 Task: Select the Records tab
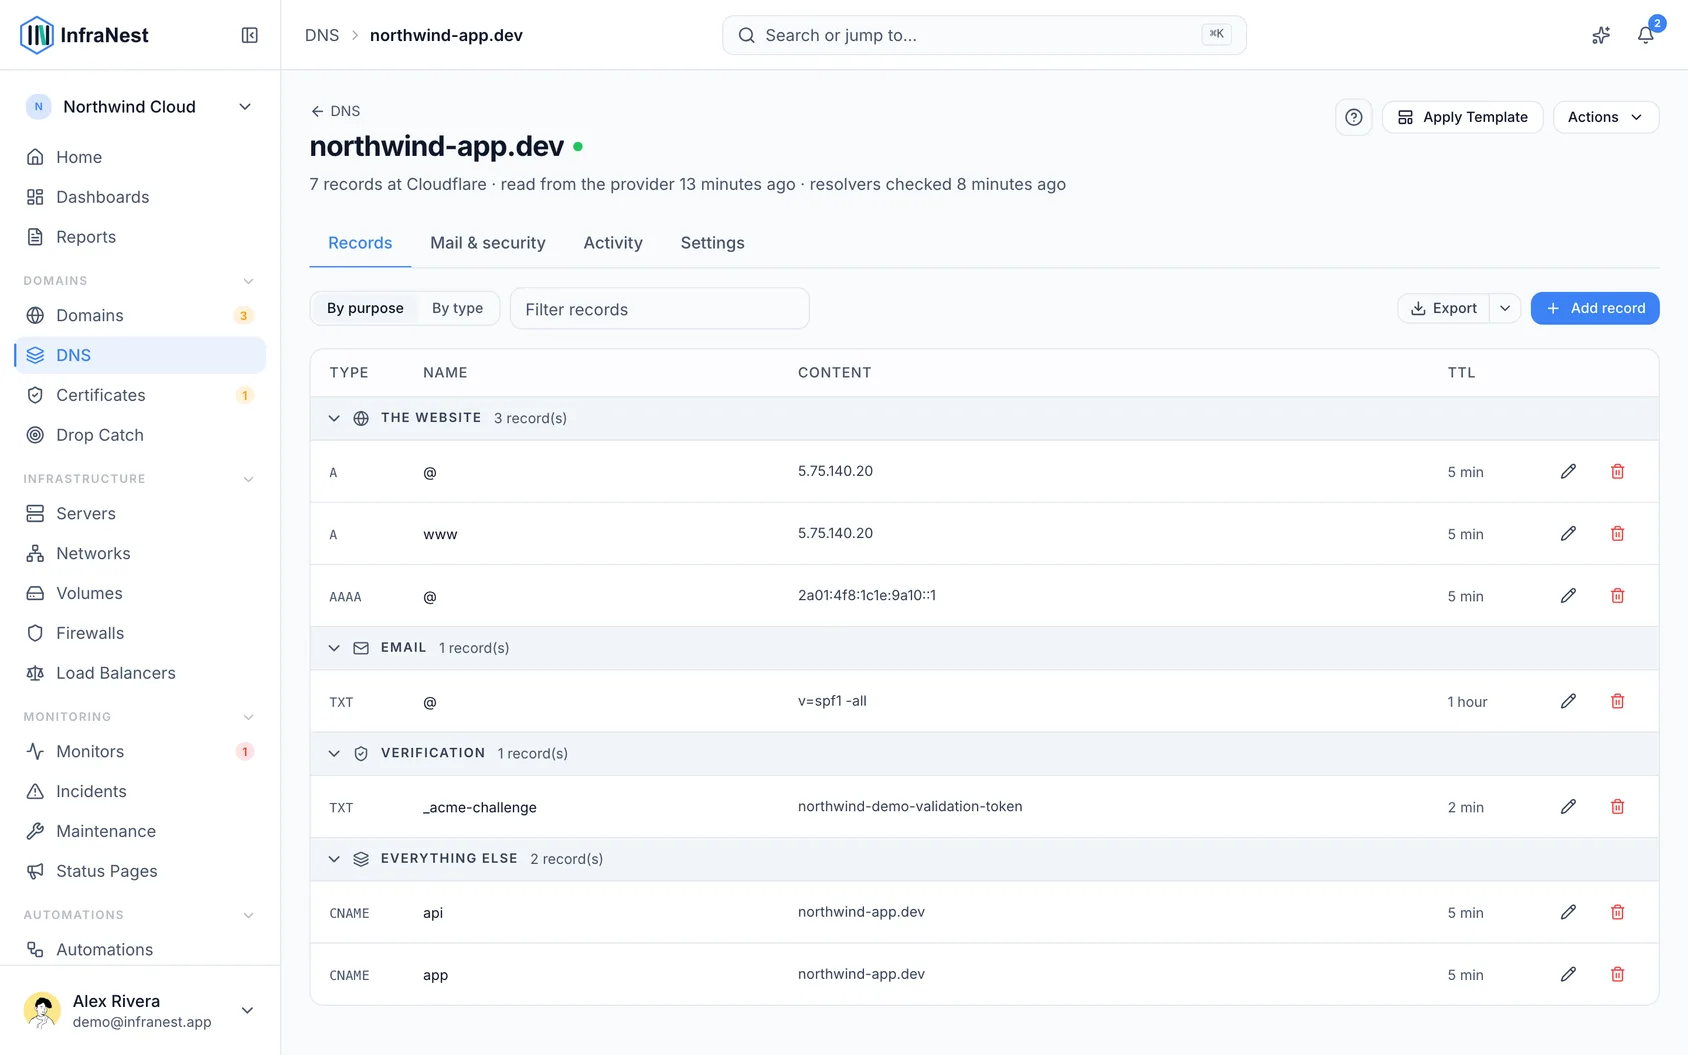point(360,243)
